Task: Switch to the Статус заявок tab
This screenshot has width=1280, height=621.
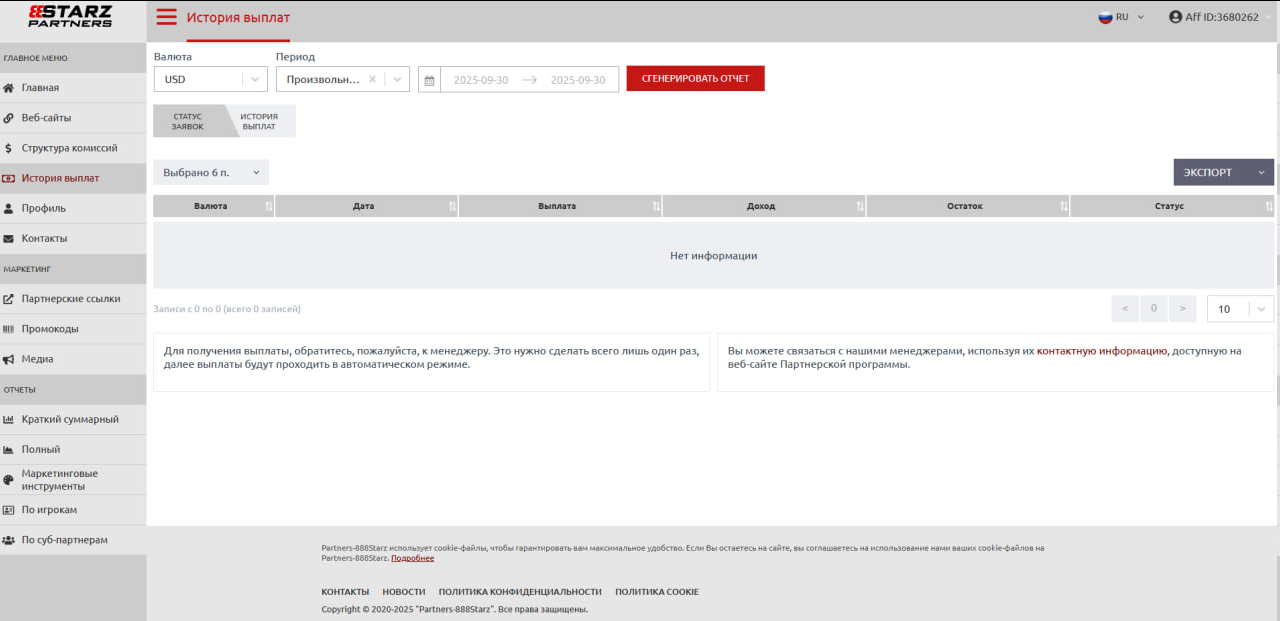Action: (187, 122)
